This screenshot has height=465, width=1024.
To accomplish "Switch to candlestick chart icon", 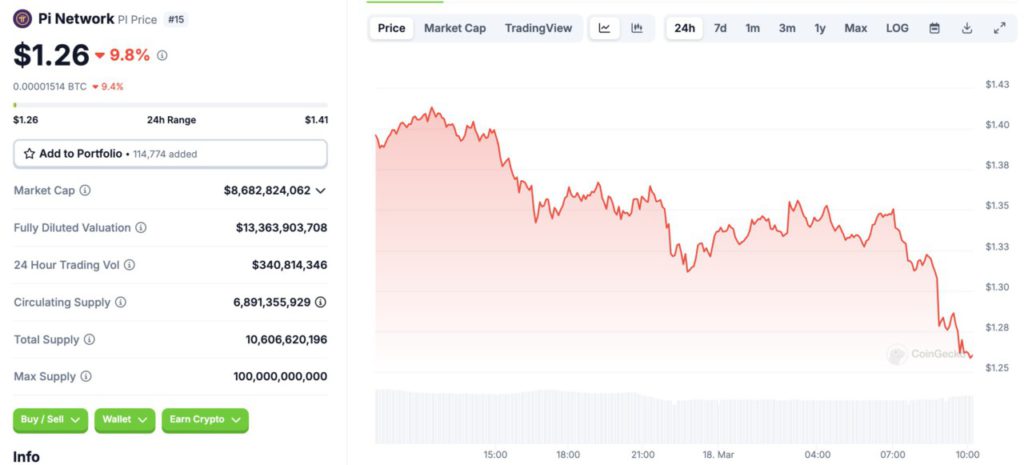I will [637, 28].
